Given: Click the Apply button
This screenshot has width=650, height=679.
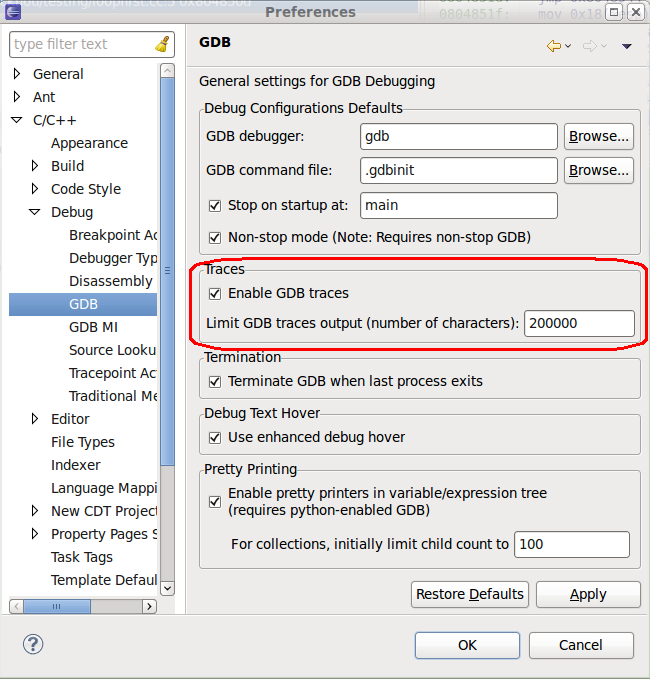Looking at the screenshot, I should [588, 595].
